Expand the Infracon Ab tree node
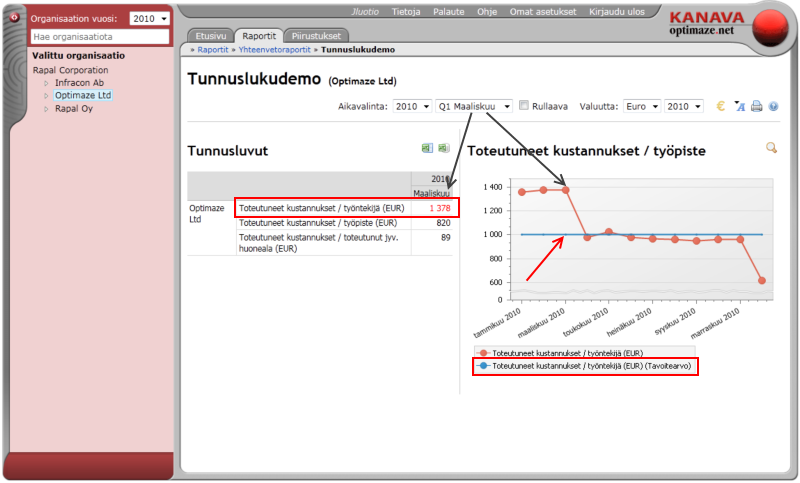Screen dimensions: 800x483 (x=45, y=83)
